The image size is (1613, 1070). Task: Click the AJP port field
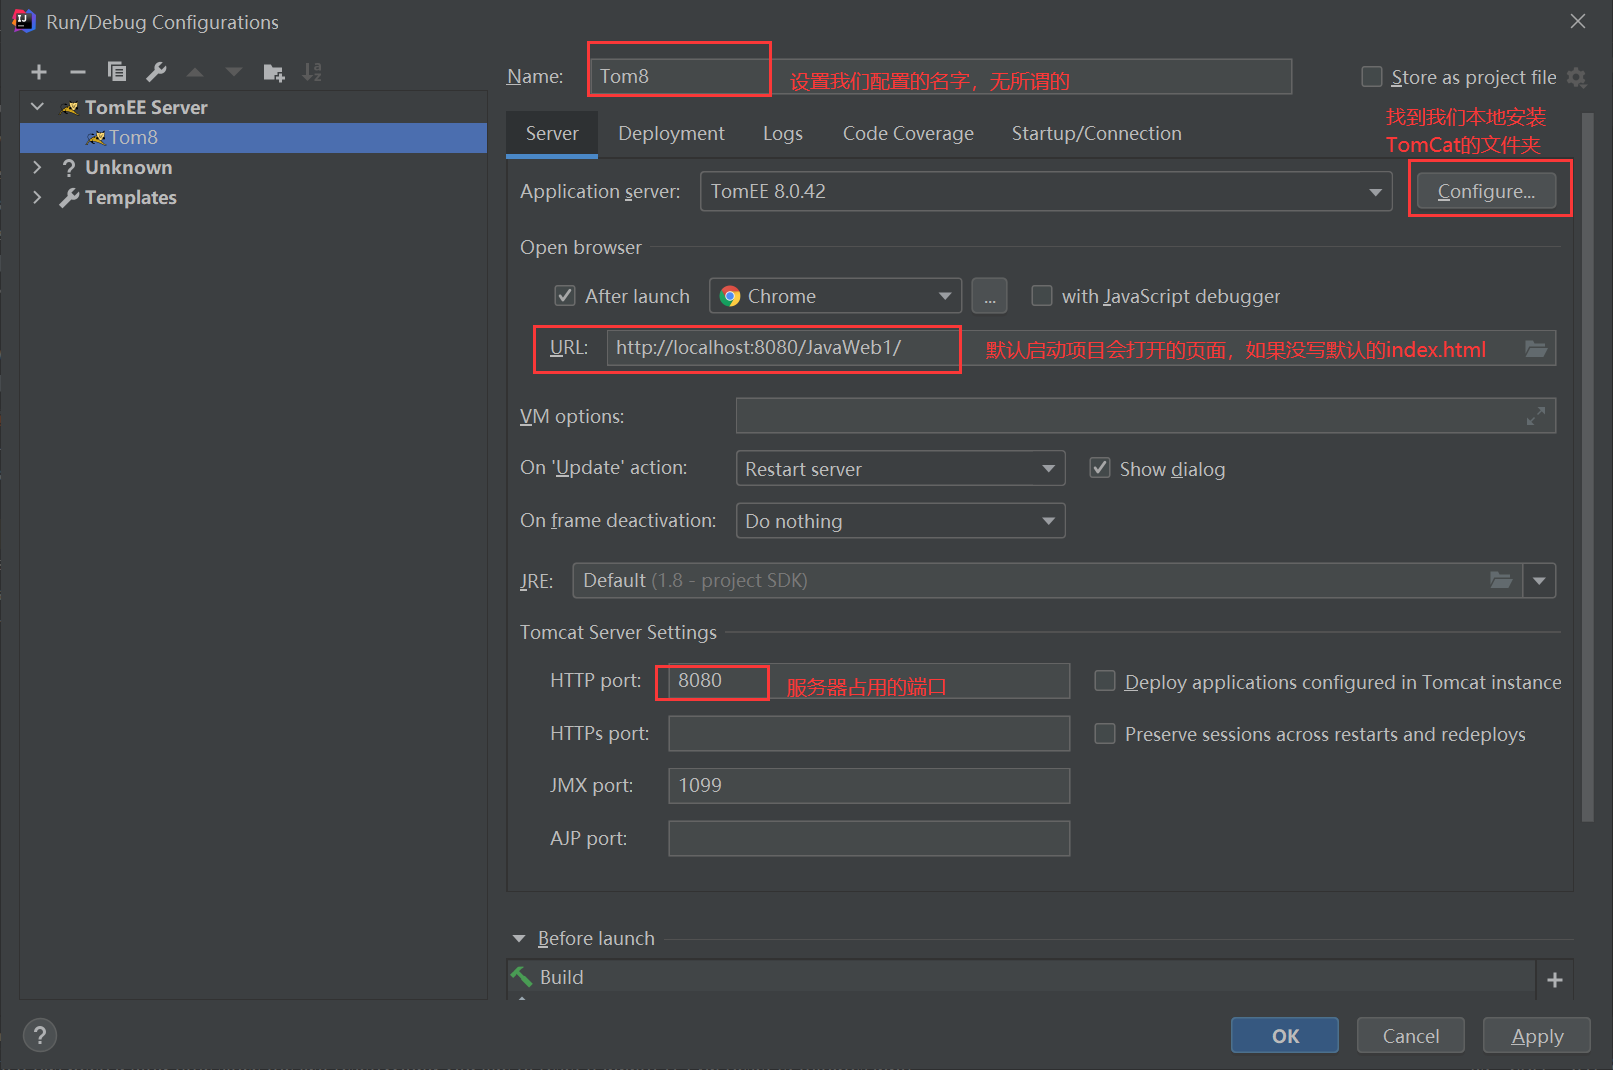(x=869, y=838)
